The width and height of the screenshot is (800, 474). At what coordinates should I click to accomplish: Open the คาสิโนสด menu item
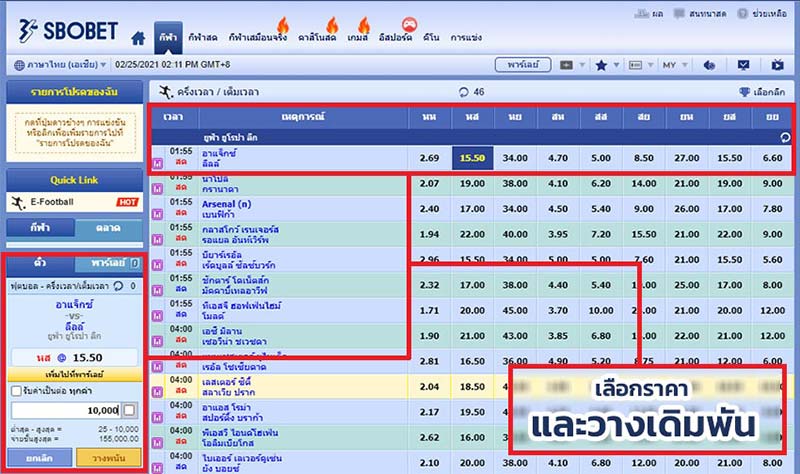(317, 37)
